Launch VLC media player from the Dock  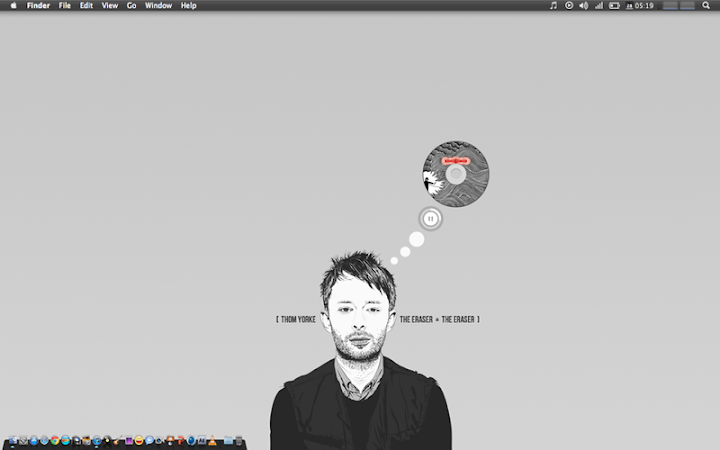tap(212, 440)
